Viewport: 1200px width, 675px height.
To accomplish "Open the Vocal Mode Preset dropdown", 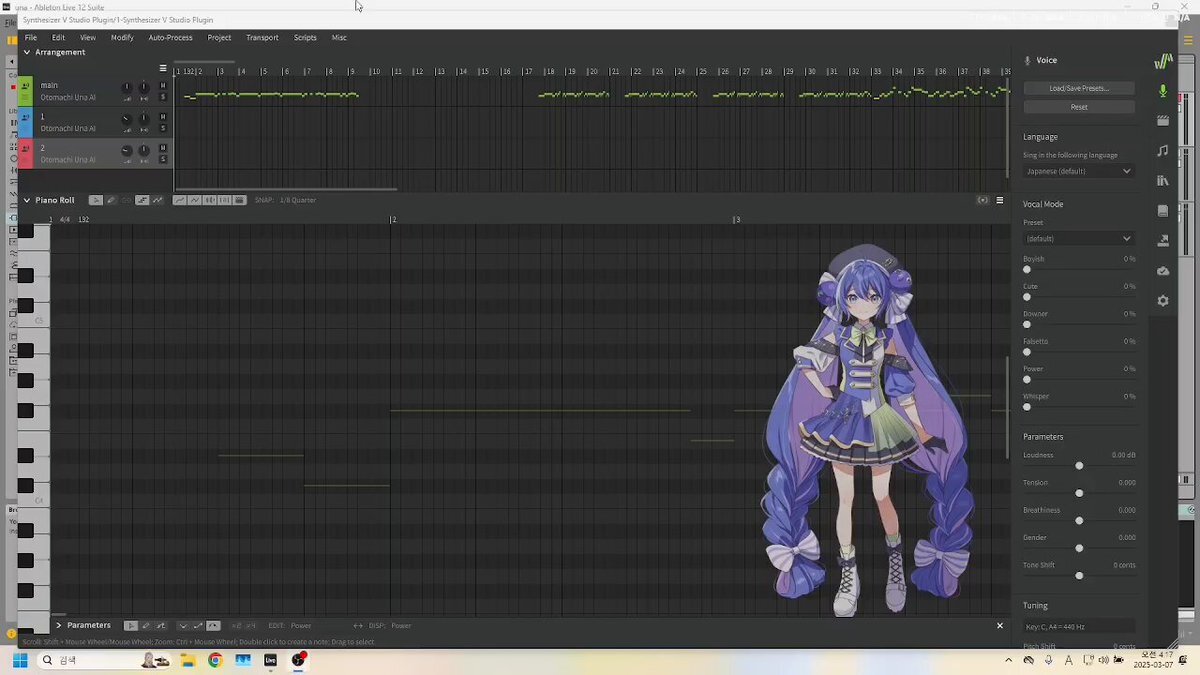I will coord(1079,239).
